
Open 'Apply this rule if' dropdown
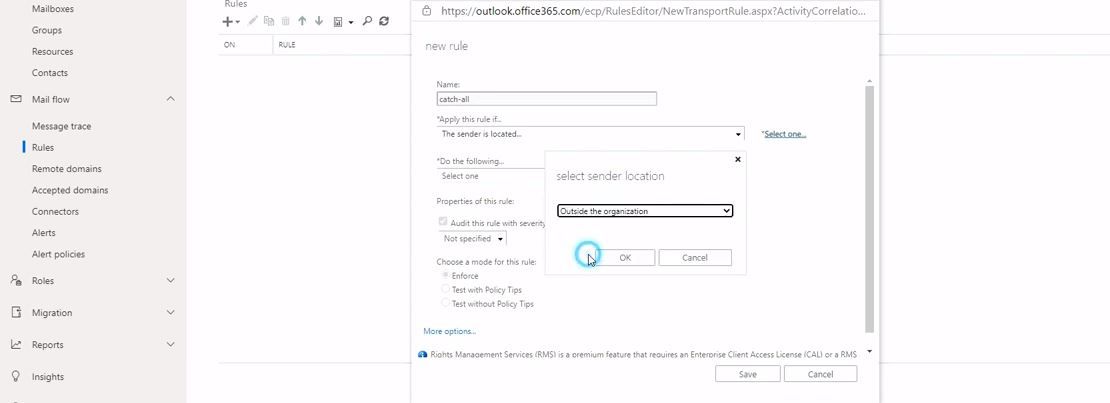tap(590, 134)
